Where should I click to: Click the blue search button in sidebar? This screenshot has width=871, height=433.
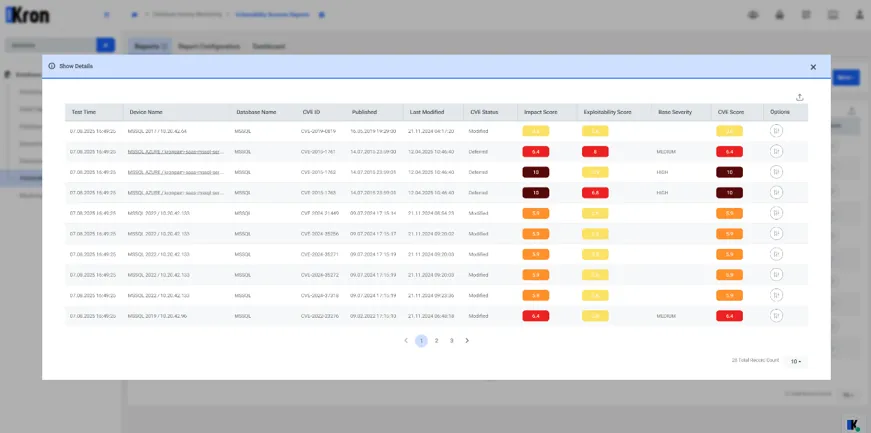(106, 45)
